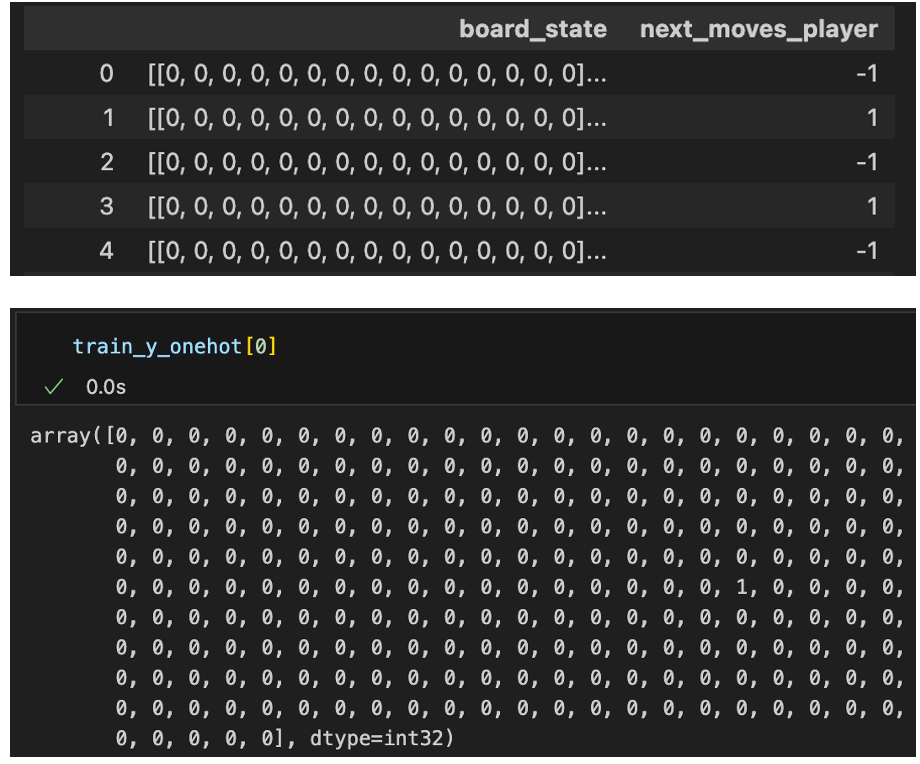Screen dimensions: 920x764
Task: Click next_moves_player value in row 0
Action: (866, 74)
